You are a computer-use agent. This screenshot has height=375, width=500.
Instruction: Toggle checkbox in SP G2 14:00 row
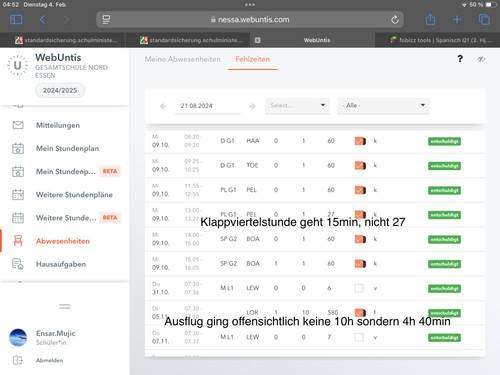pyautogui.click(x=360, y=239)
